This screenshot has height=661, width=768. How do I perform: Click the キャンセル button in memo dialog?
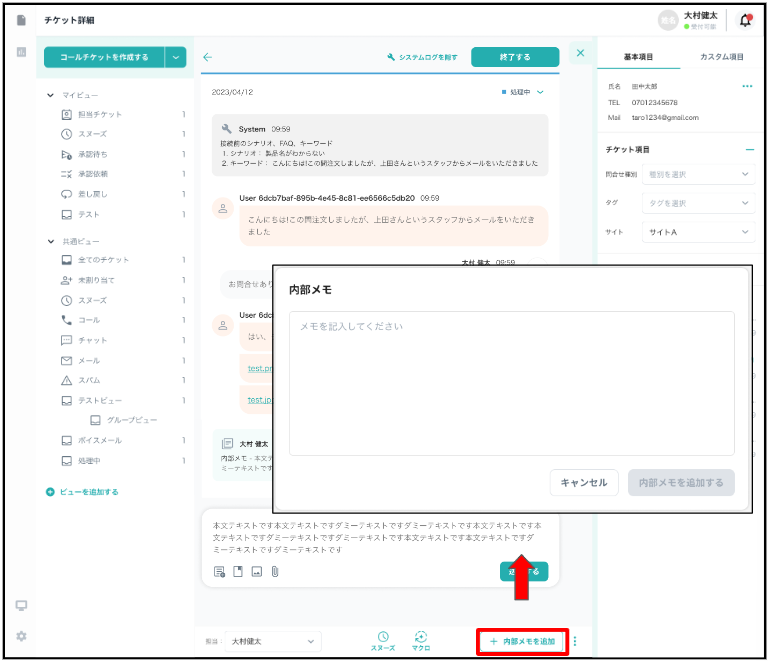click(584, 482)
